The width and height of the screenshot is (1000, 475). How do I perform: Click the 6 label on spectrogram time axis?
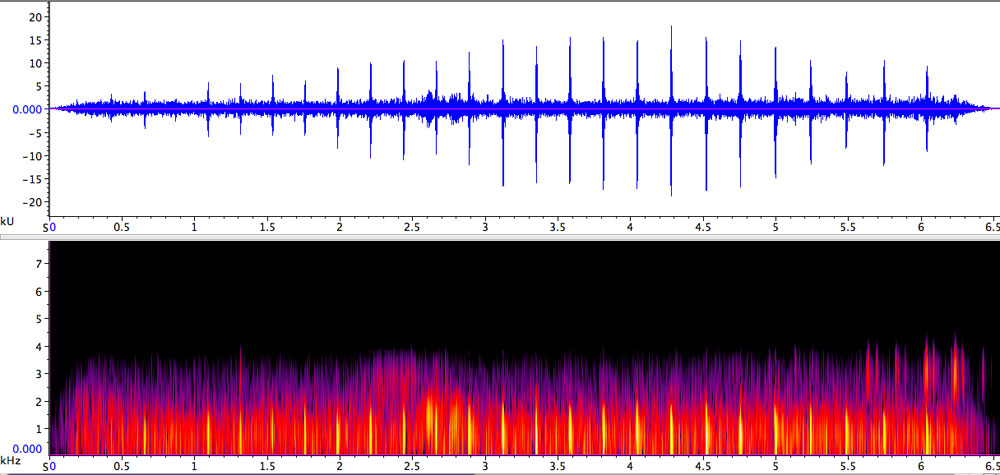click(921, 466)
